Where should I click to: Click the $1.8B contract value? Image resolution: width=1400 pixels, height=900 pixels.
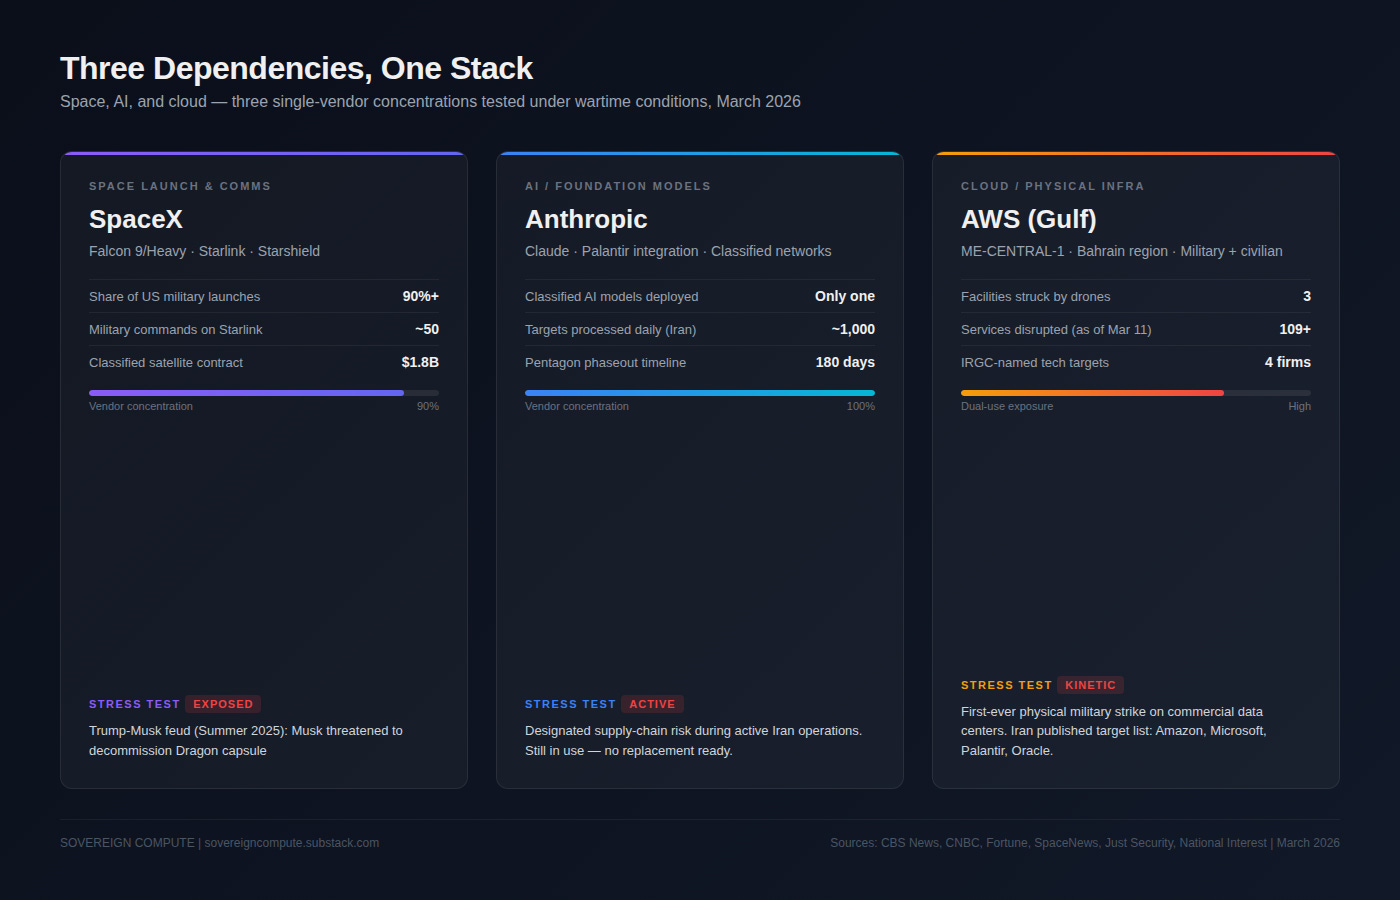(420, 362)
